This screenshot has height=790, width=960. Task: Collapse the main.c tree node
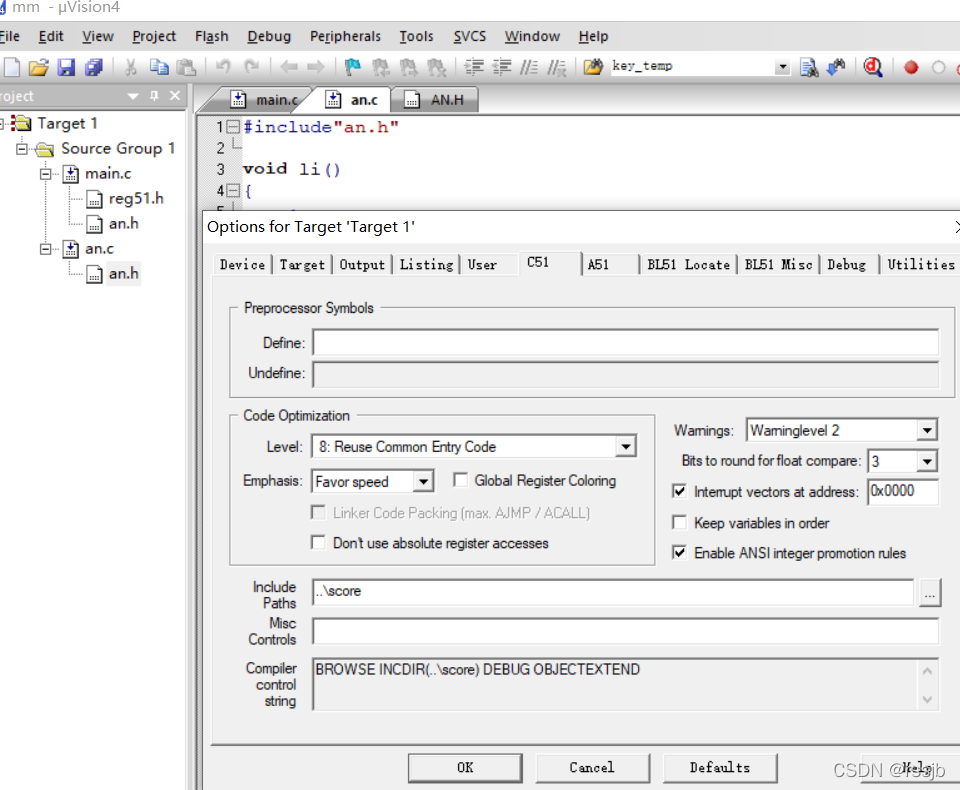tap(46, 174)
